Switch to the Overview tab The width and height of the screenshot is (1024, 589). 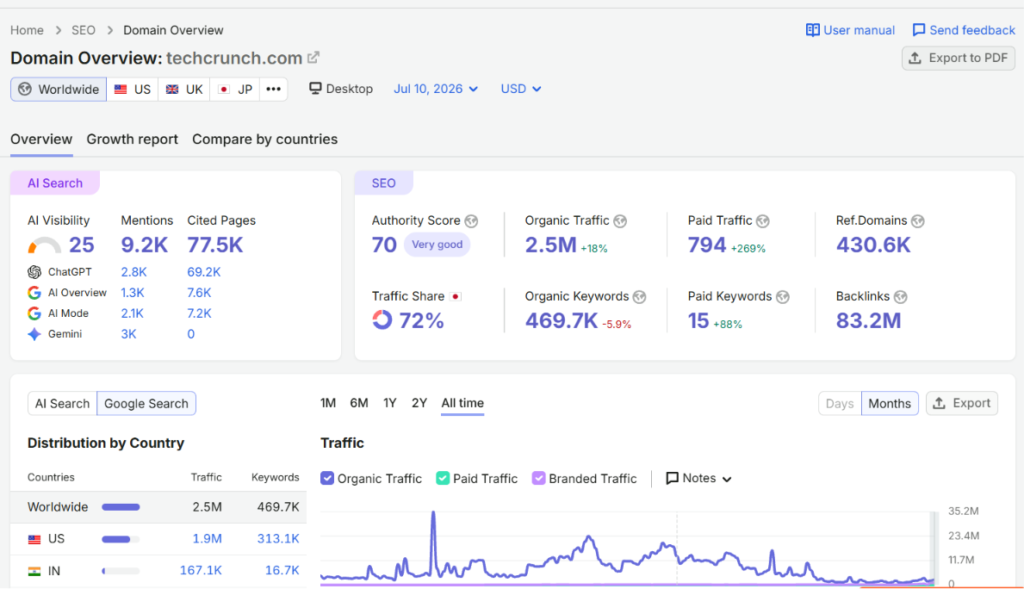click(41, 139)
